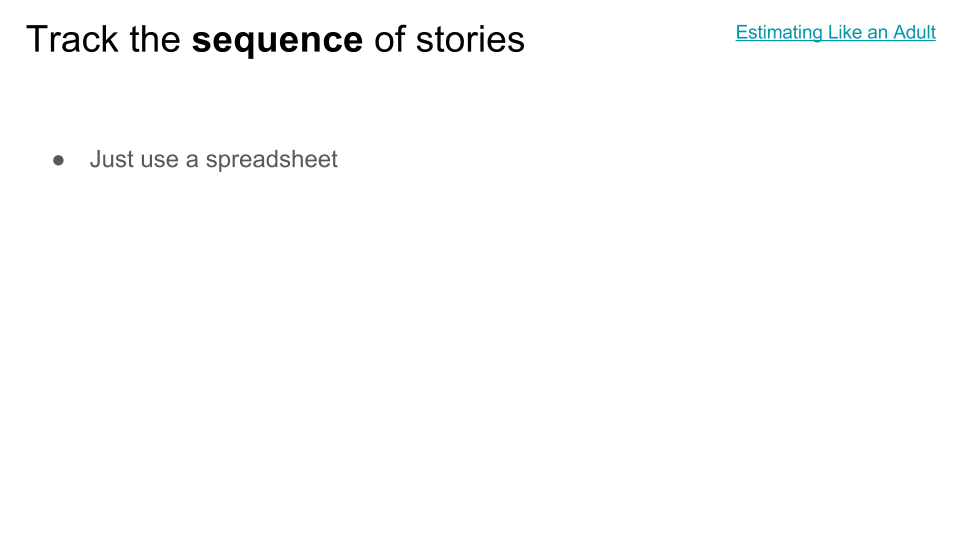The width and height of the screenshot is (960, 540).
Task: Click the word spreadsheet in the bullet
Action: click(271, 160)
